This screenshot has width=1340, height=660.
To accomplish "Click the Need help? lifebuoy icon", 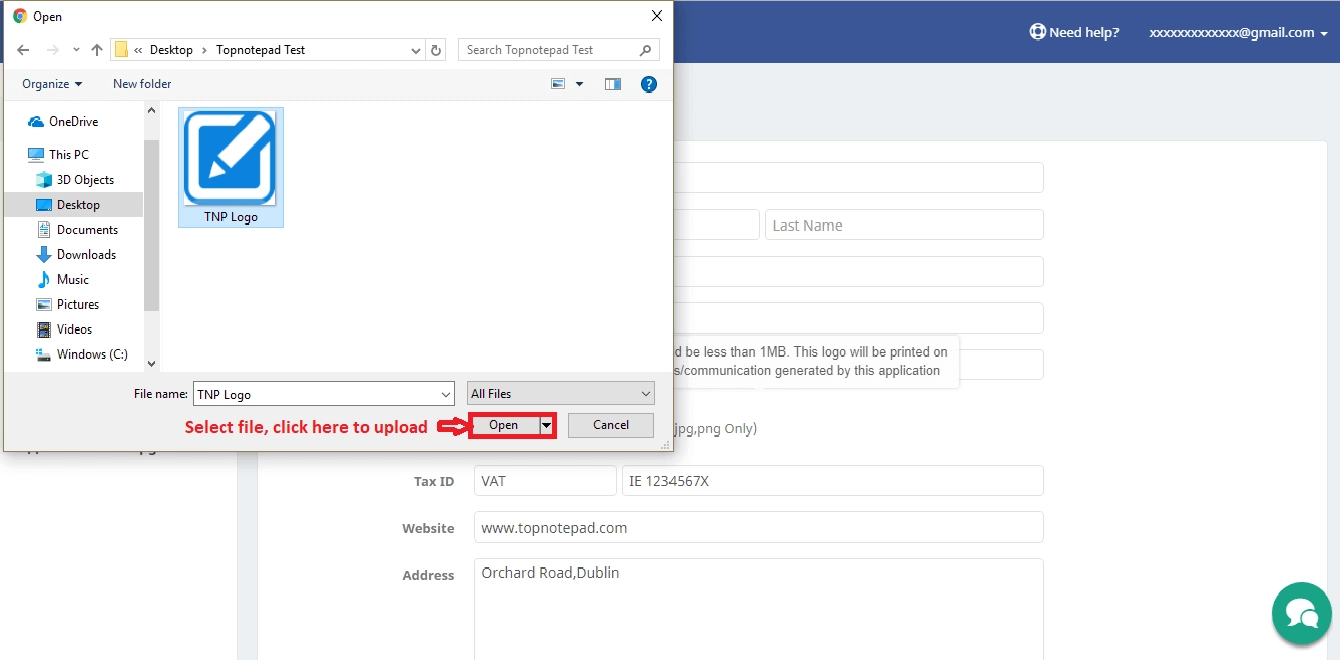I will coord(1038,32).
